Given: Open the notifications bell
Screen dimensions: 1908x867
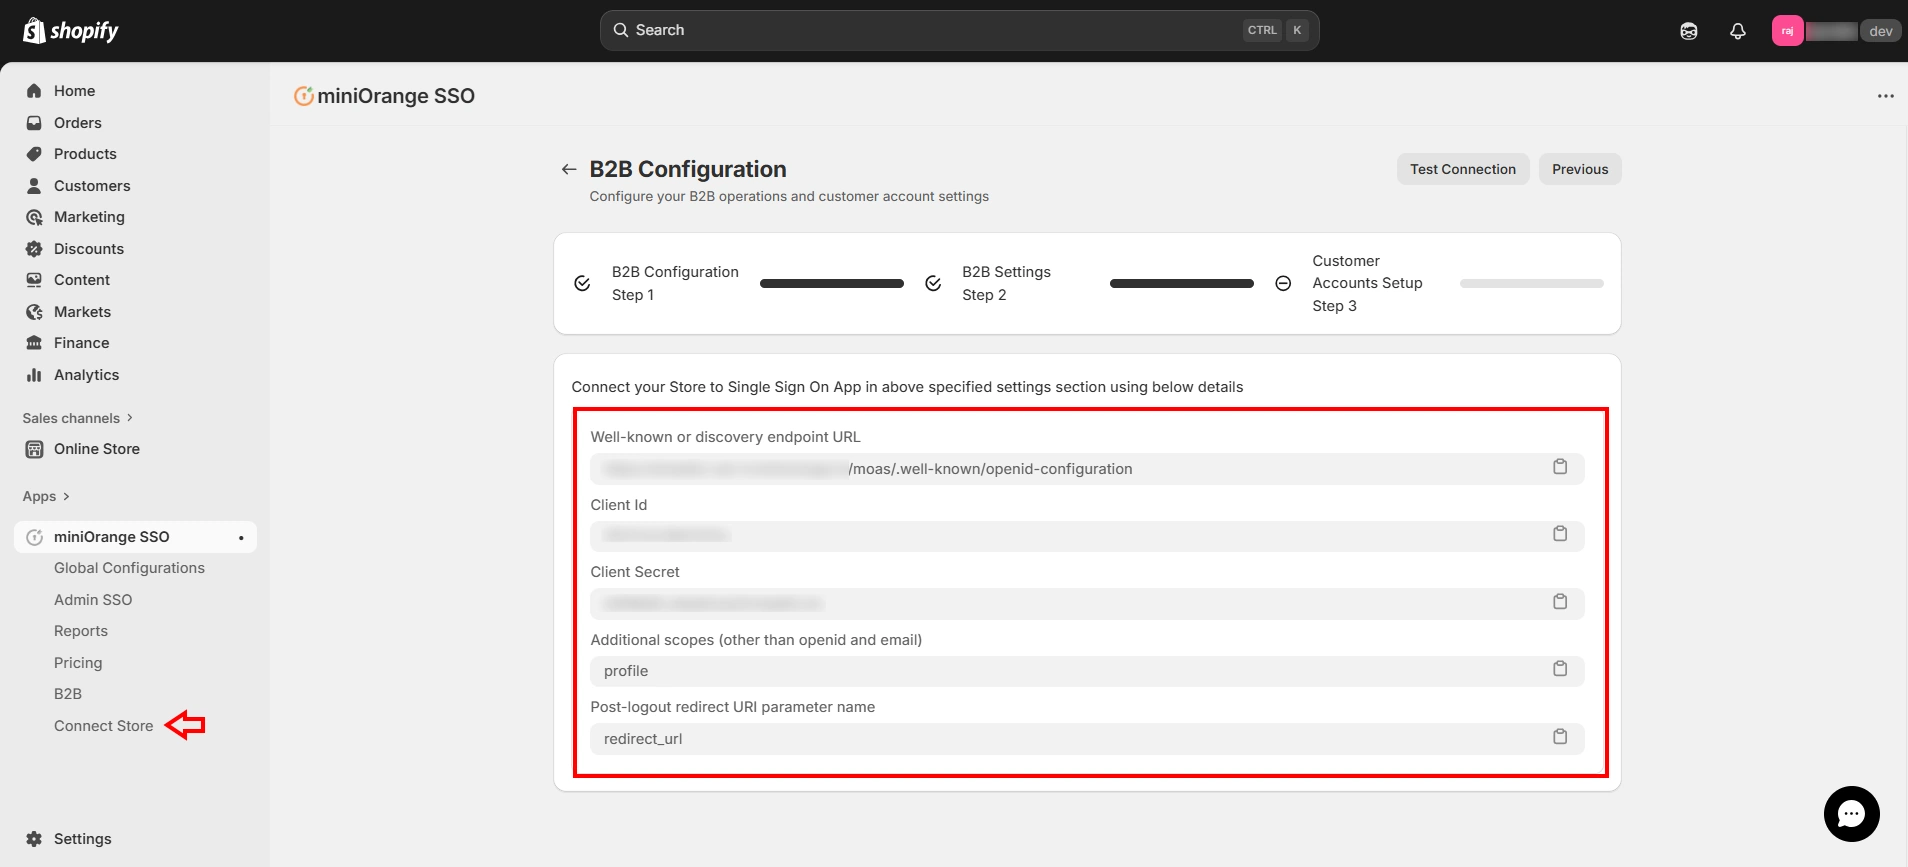Looking at the screenshot, I should (1738, 31).
